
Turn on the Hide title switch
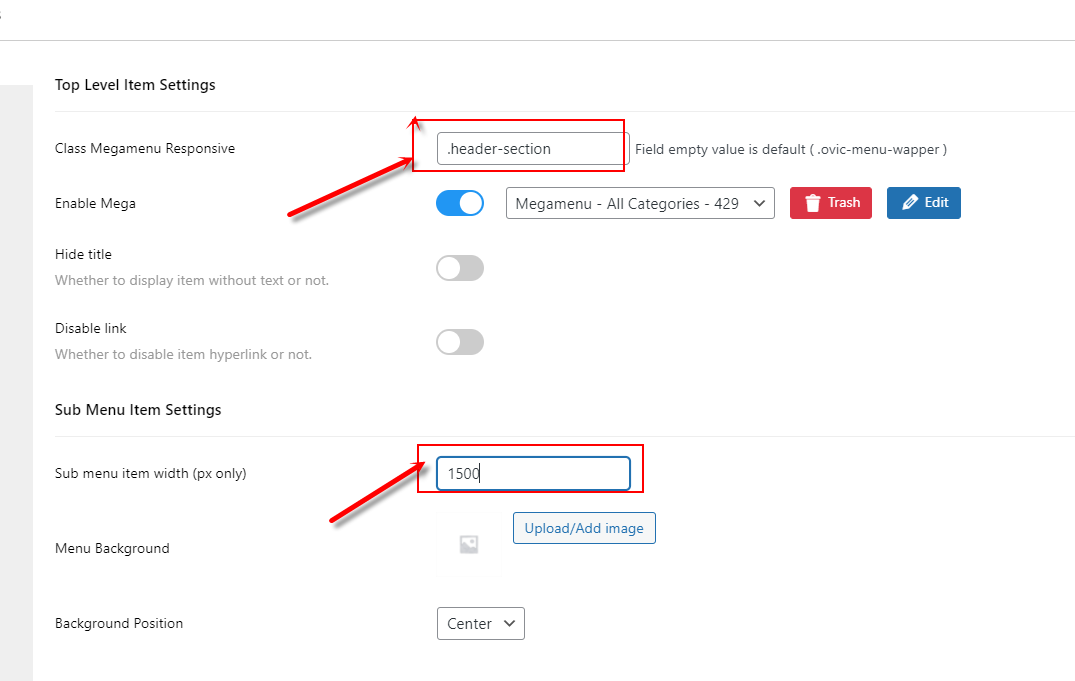460,268
